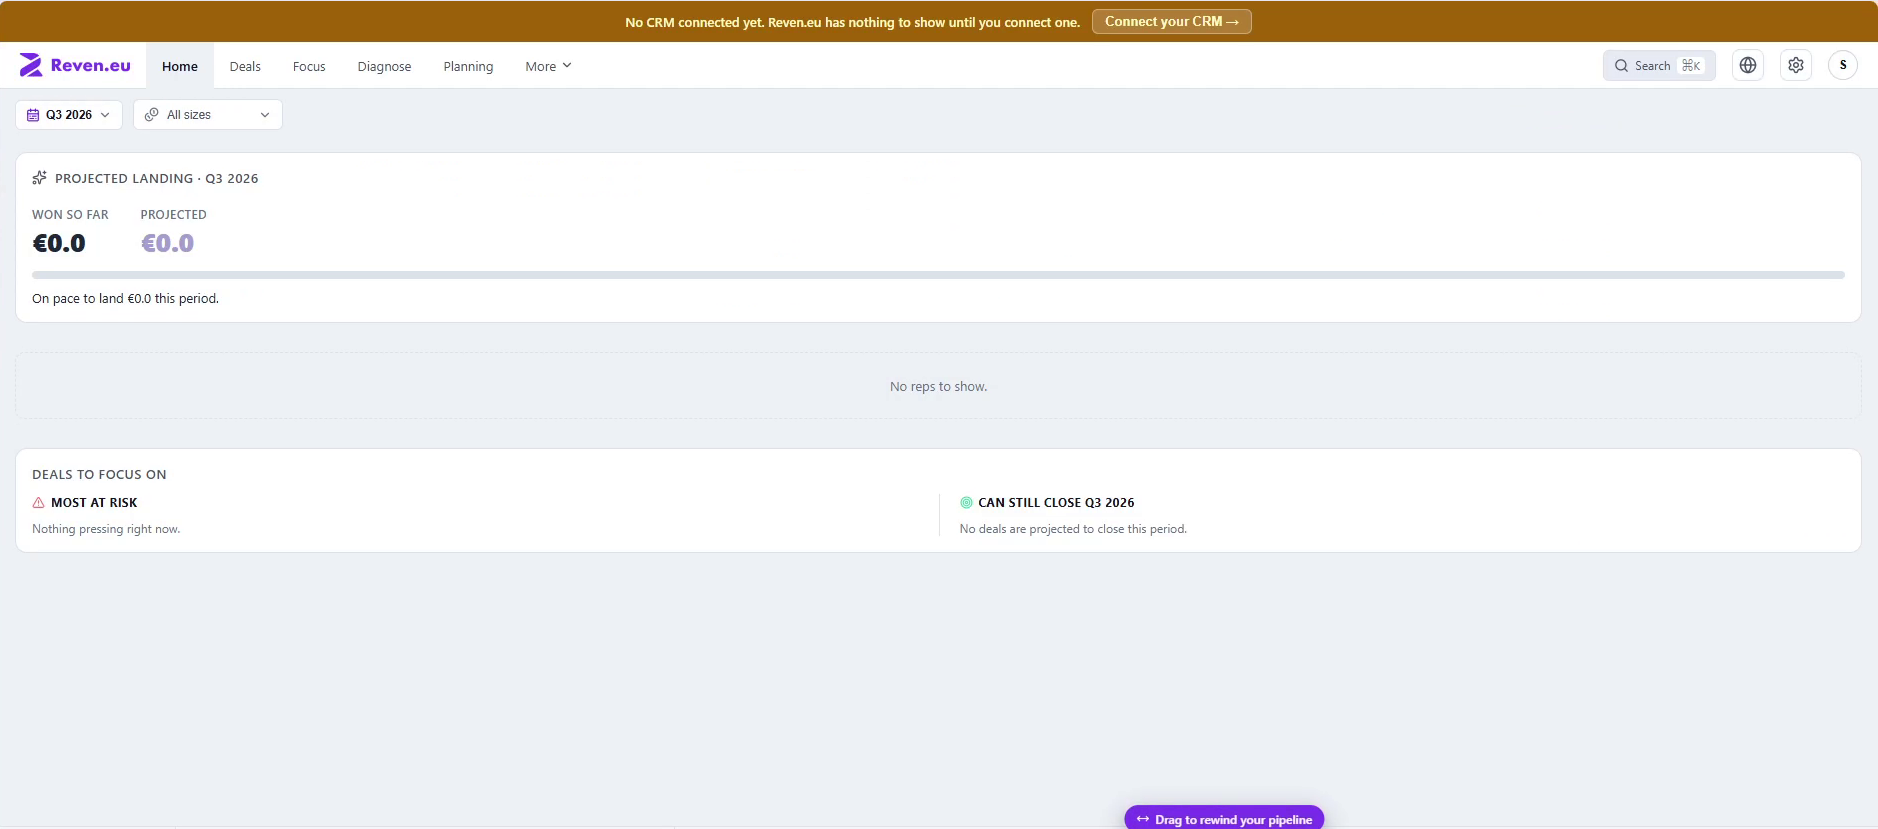
Task: Click the Drag to rewind your pipeline pill
Action: coord(1224,818)
